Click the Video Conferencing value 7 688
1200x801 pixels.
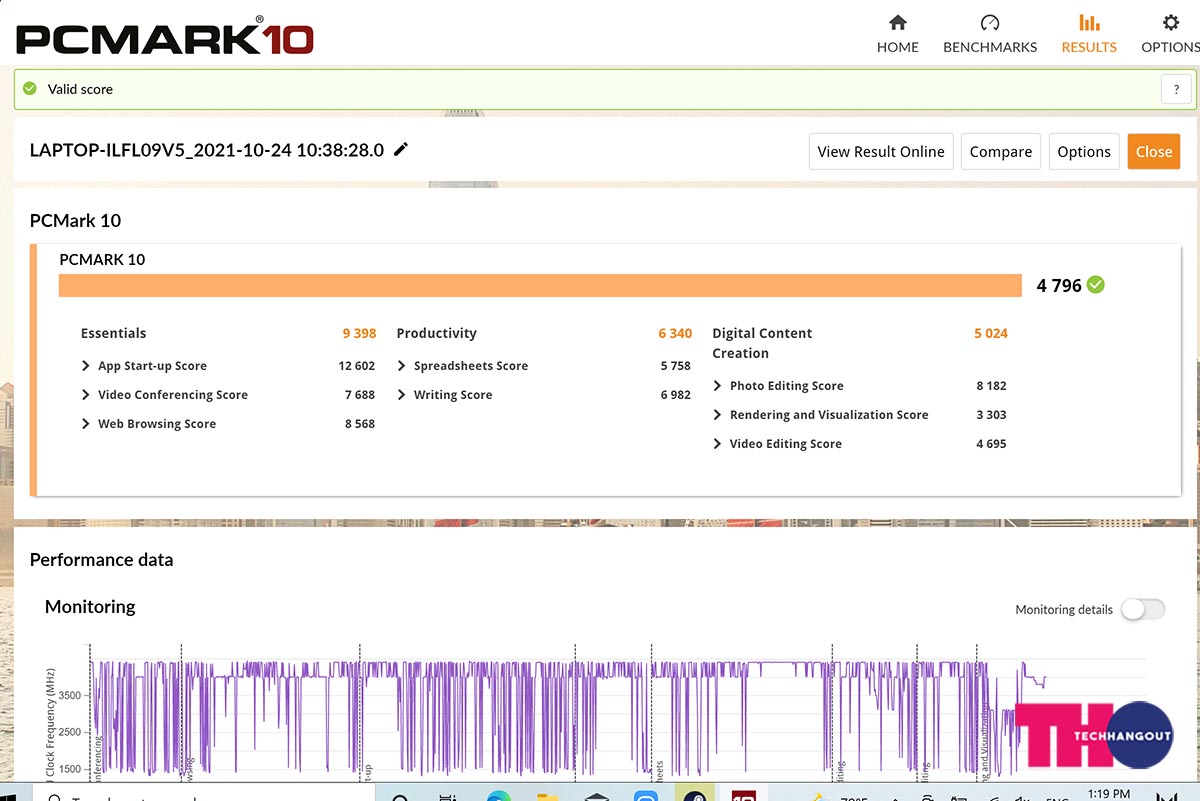[360, 395]
